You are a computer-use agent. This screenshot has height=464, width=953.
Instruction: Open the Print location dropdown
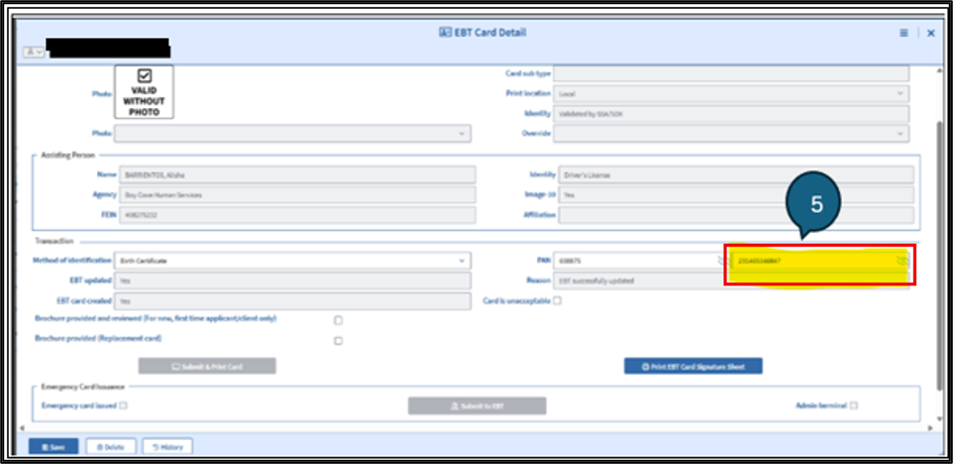click(731, 94)
